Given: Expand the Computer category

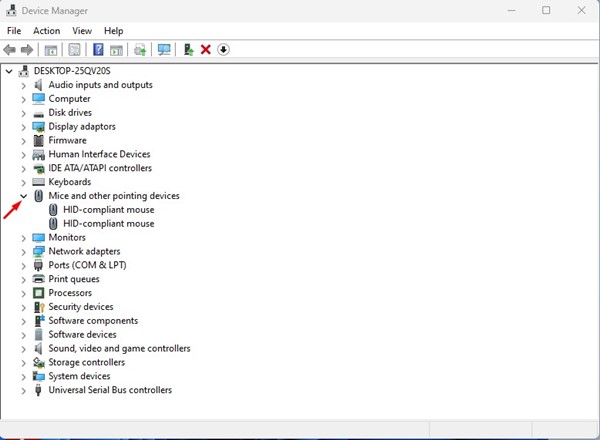Looking at the screenshot, I should tap(24, 99).
